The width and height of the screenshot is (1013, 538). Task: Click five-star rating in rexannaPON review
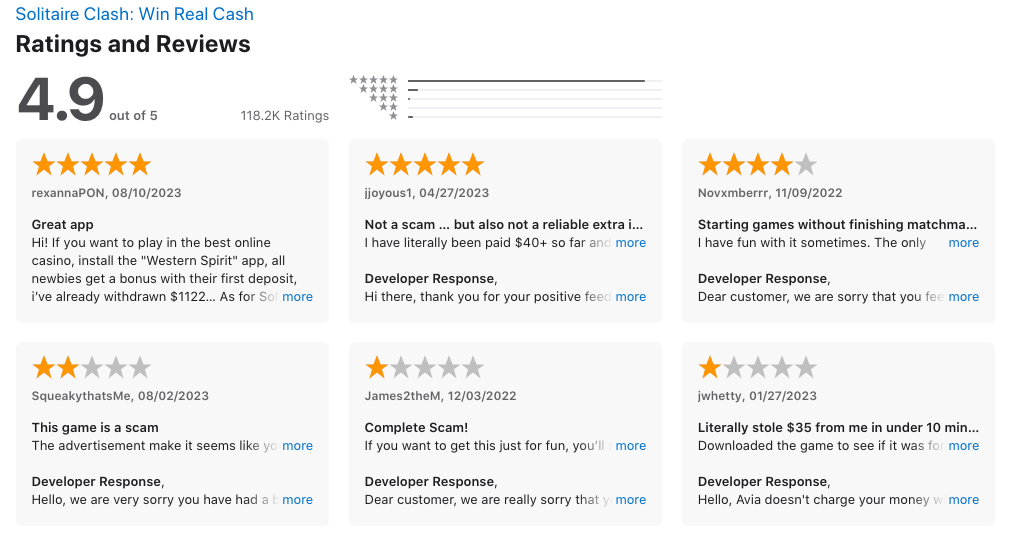[x=92, y=165]
